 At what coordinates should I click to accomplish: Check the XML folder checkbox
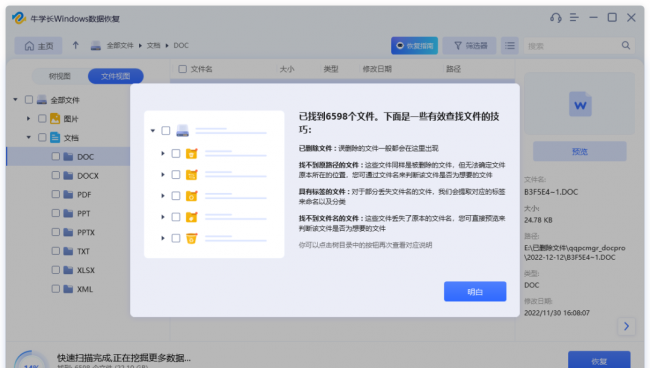coord(56,289)
